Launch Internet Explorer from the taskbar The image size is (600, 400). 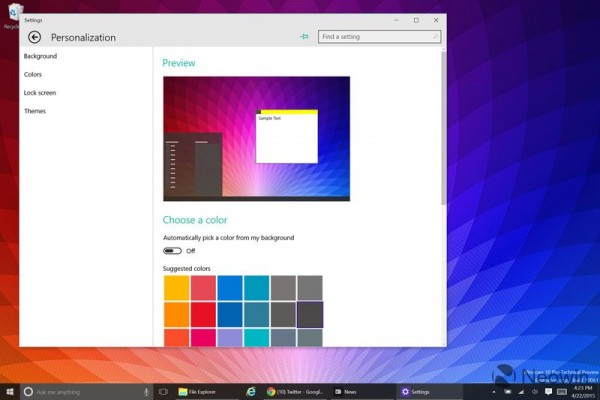[251, 391]
